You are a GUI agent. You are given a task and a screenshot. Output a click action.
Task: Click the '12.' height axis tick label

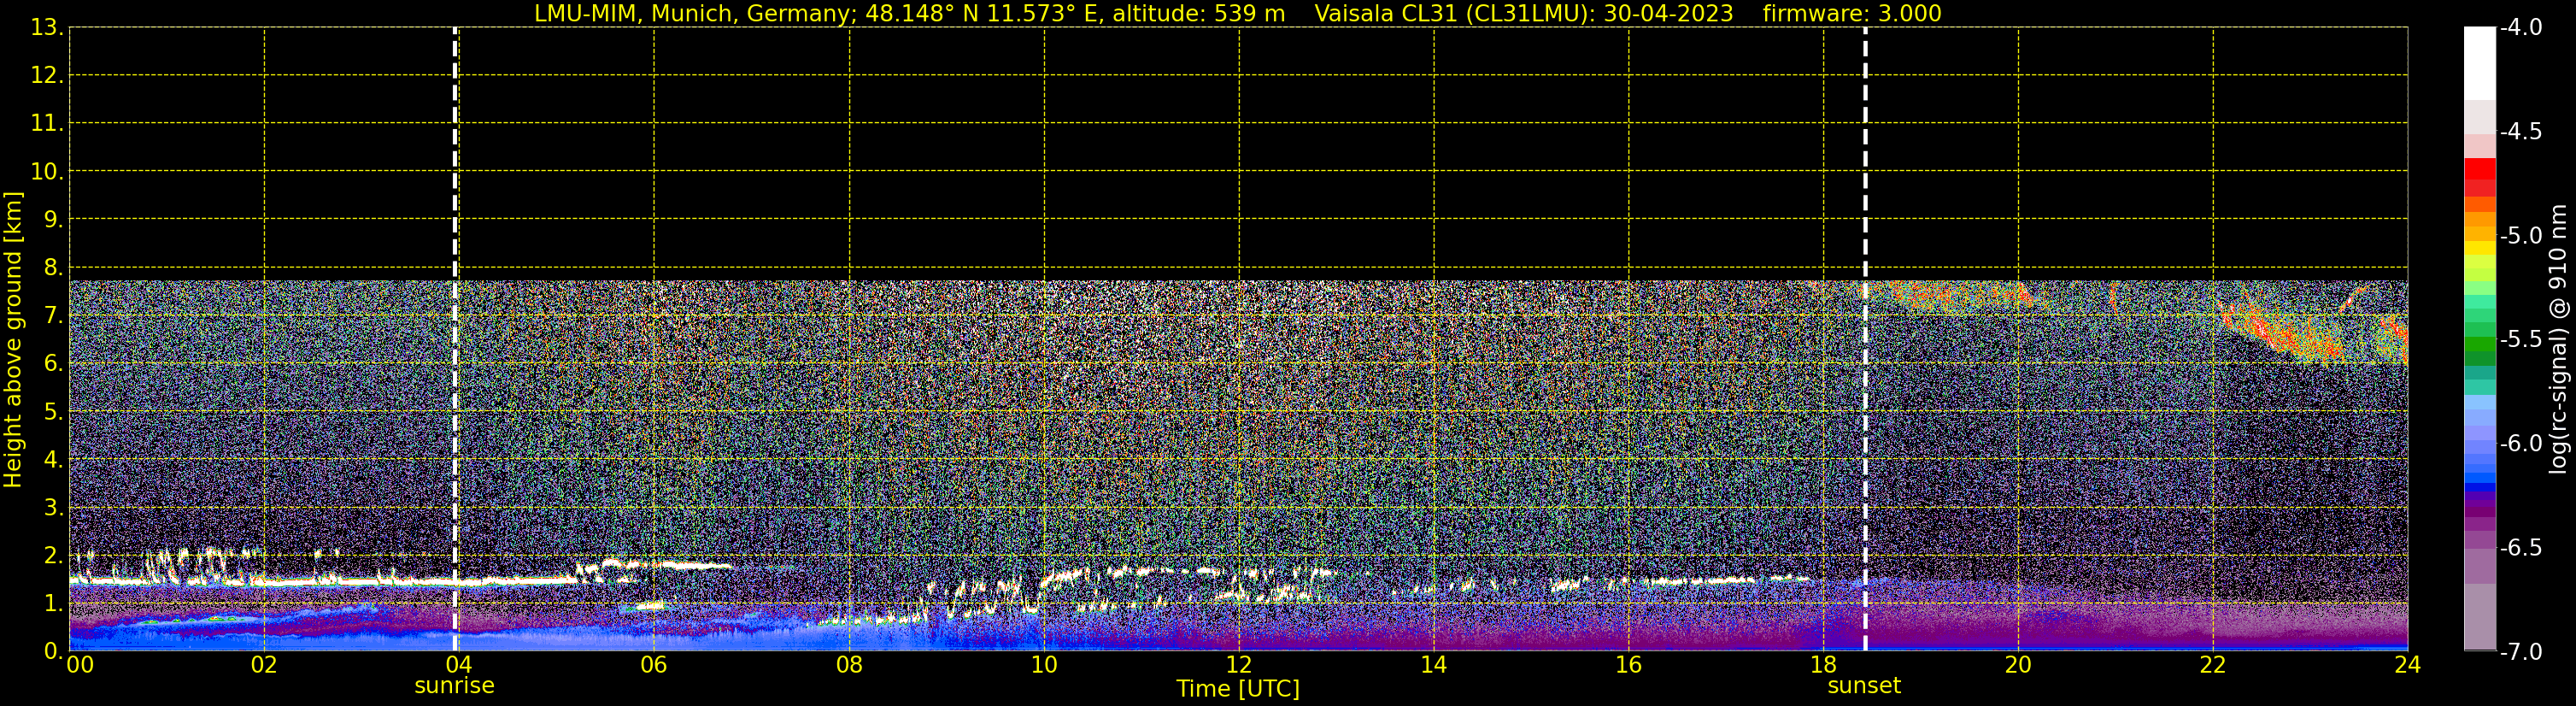coord(47,76)
